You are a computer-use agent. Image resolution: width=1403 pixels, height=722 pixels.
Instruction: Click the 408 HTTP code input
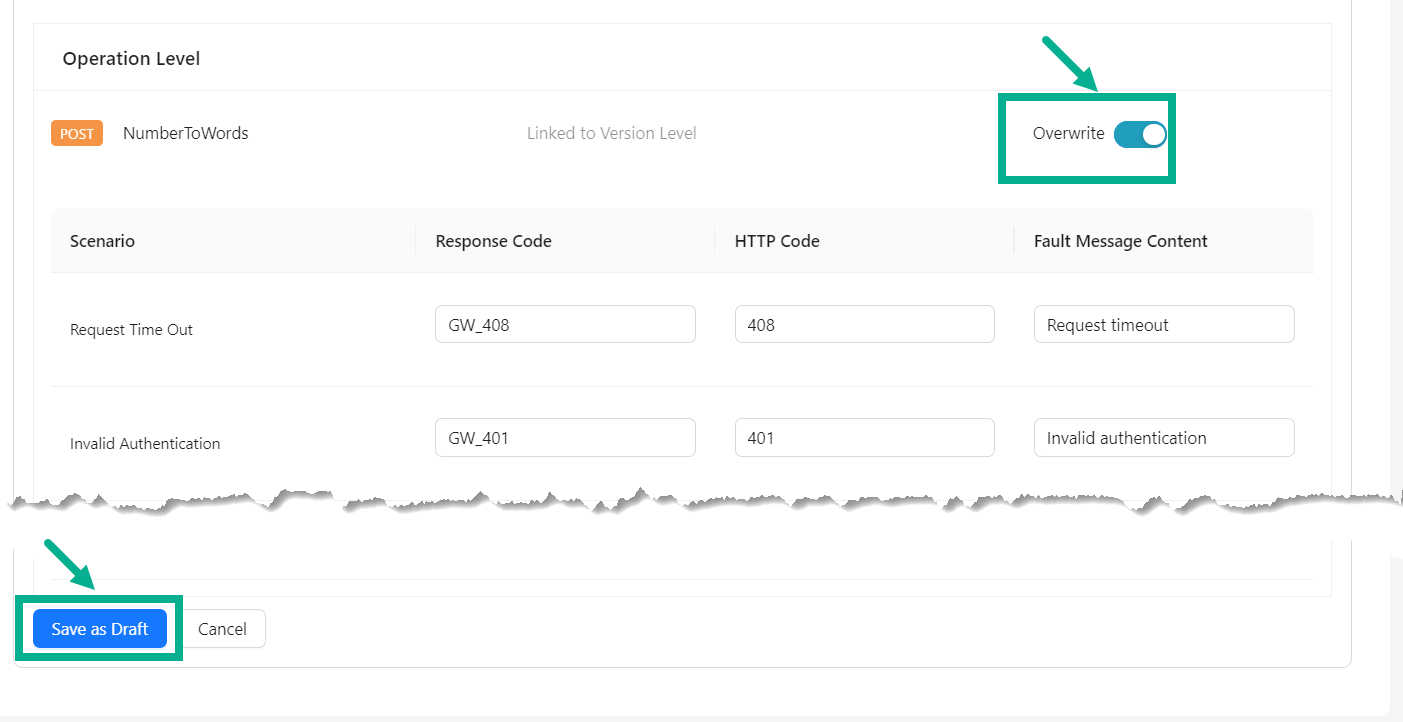(864, 325)
